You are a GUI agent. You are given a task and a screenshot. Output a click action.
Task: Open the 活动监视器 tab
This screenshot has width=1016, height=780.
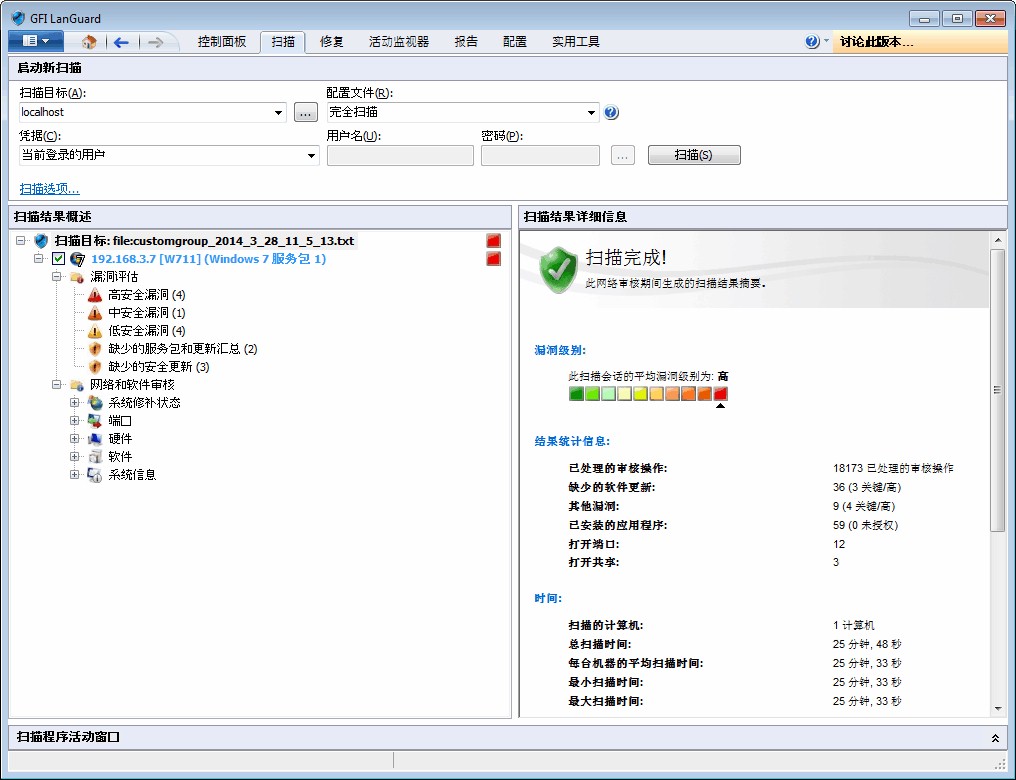(x=398, y=41)
